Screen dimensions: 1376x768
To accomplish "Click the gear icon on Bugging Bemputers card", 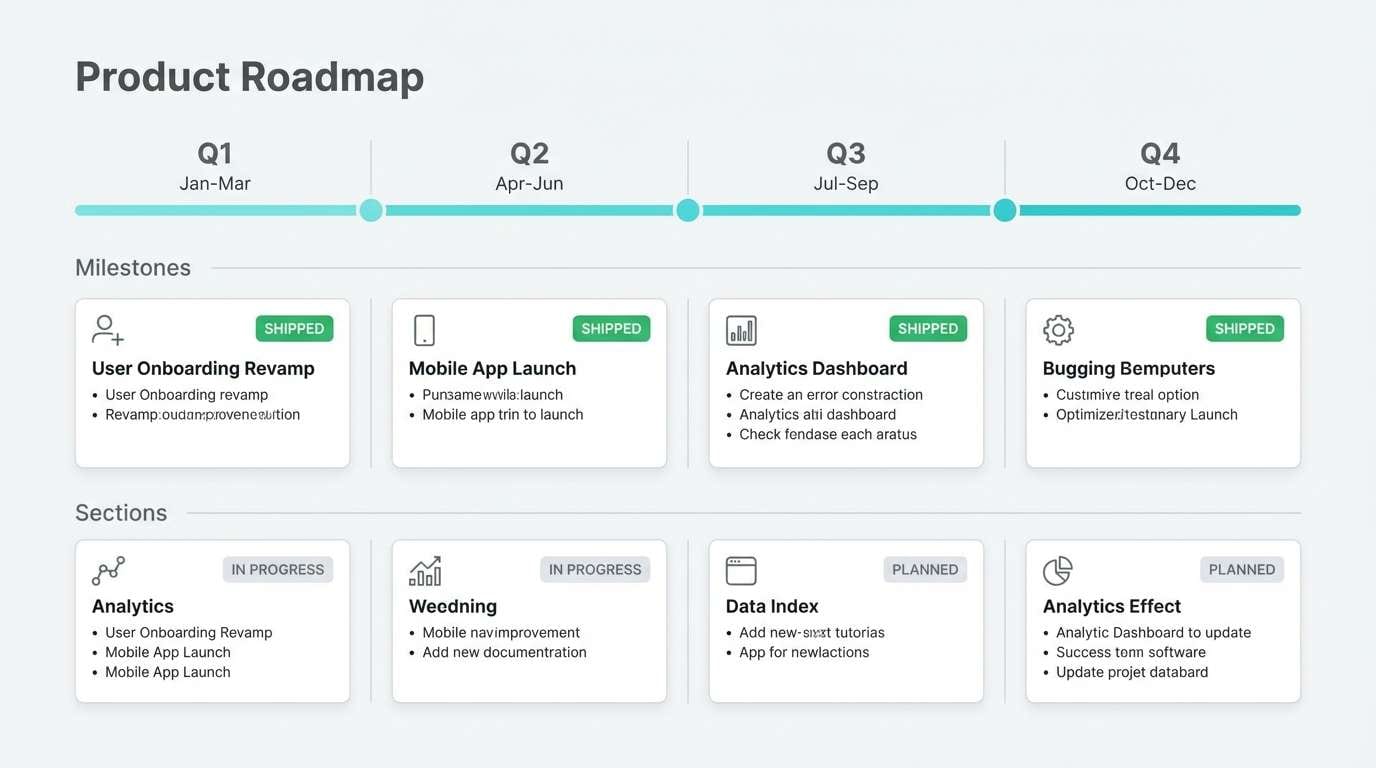I will 1057,329.
